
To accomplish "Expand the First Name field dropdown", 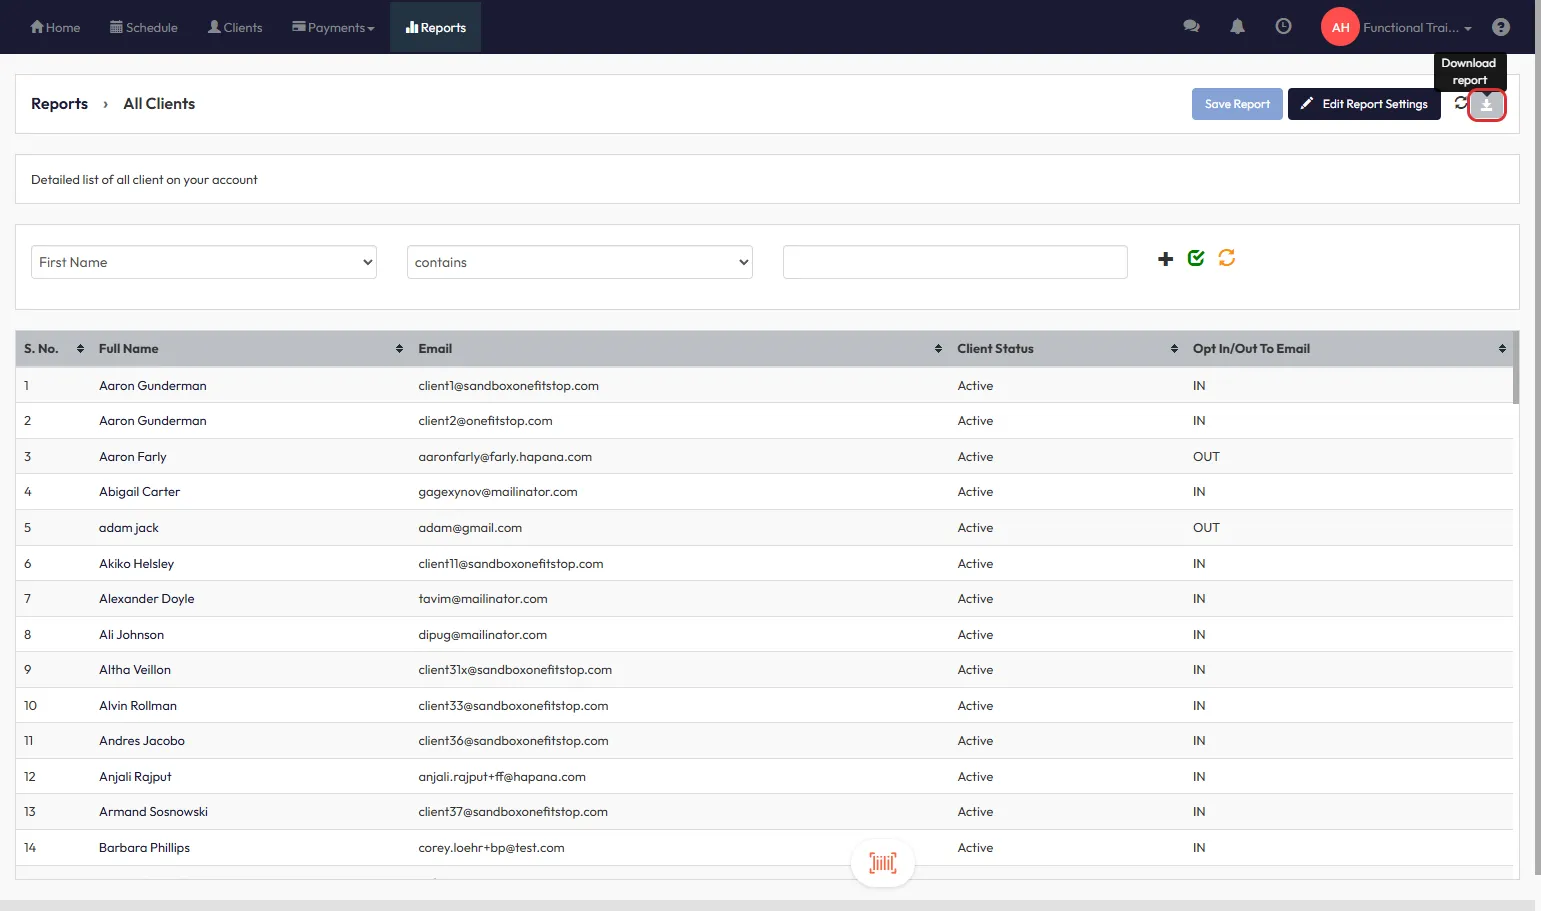I will 204,262.
